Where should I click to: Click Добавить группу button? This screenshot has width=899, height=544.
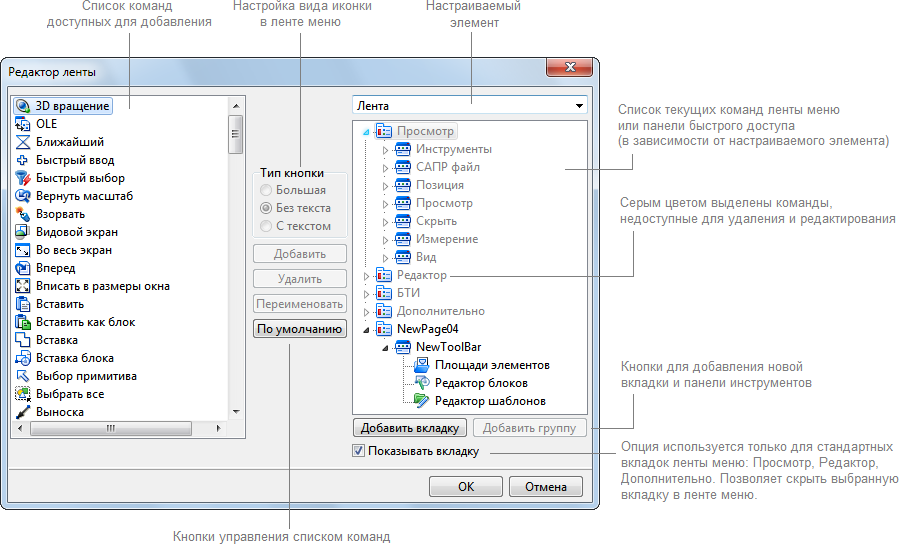(x=529, y=428)
